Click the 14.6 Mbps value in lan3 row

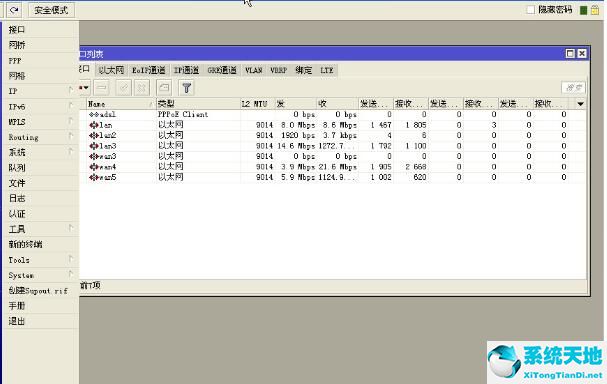pyautogui.click(x=296, y=146)
